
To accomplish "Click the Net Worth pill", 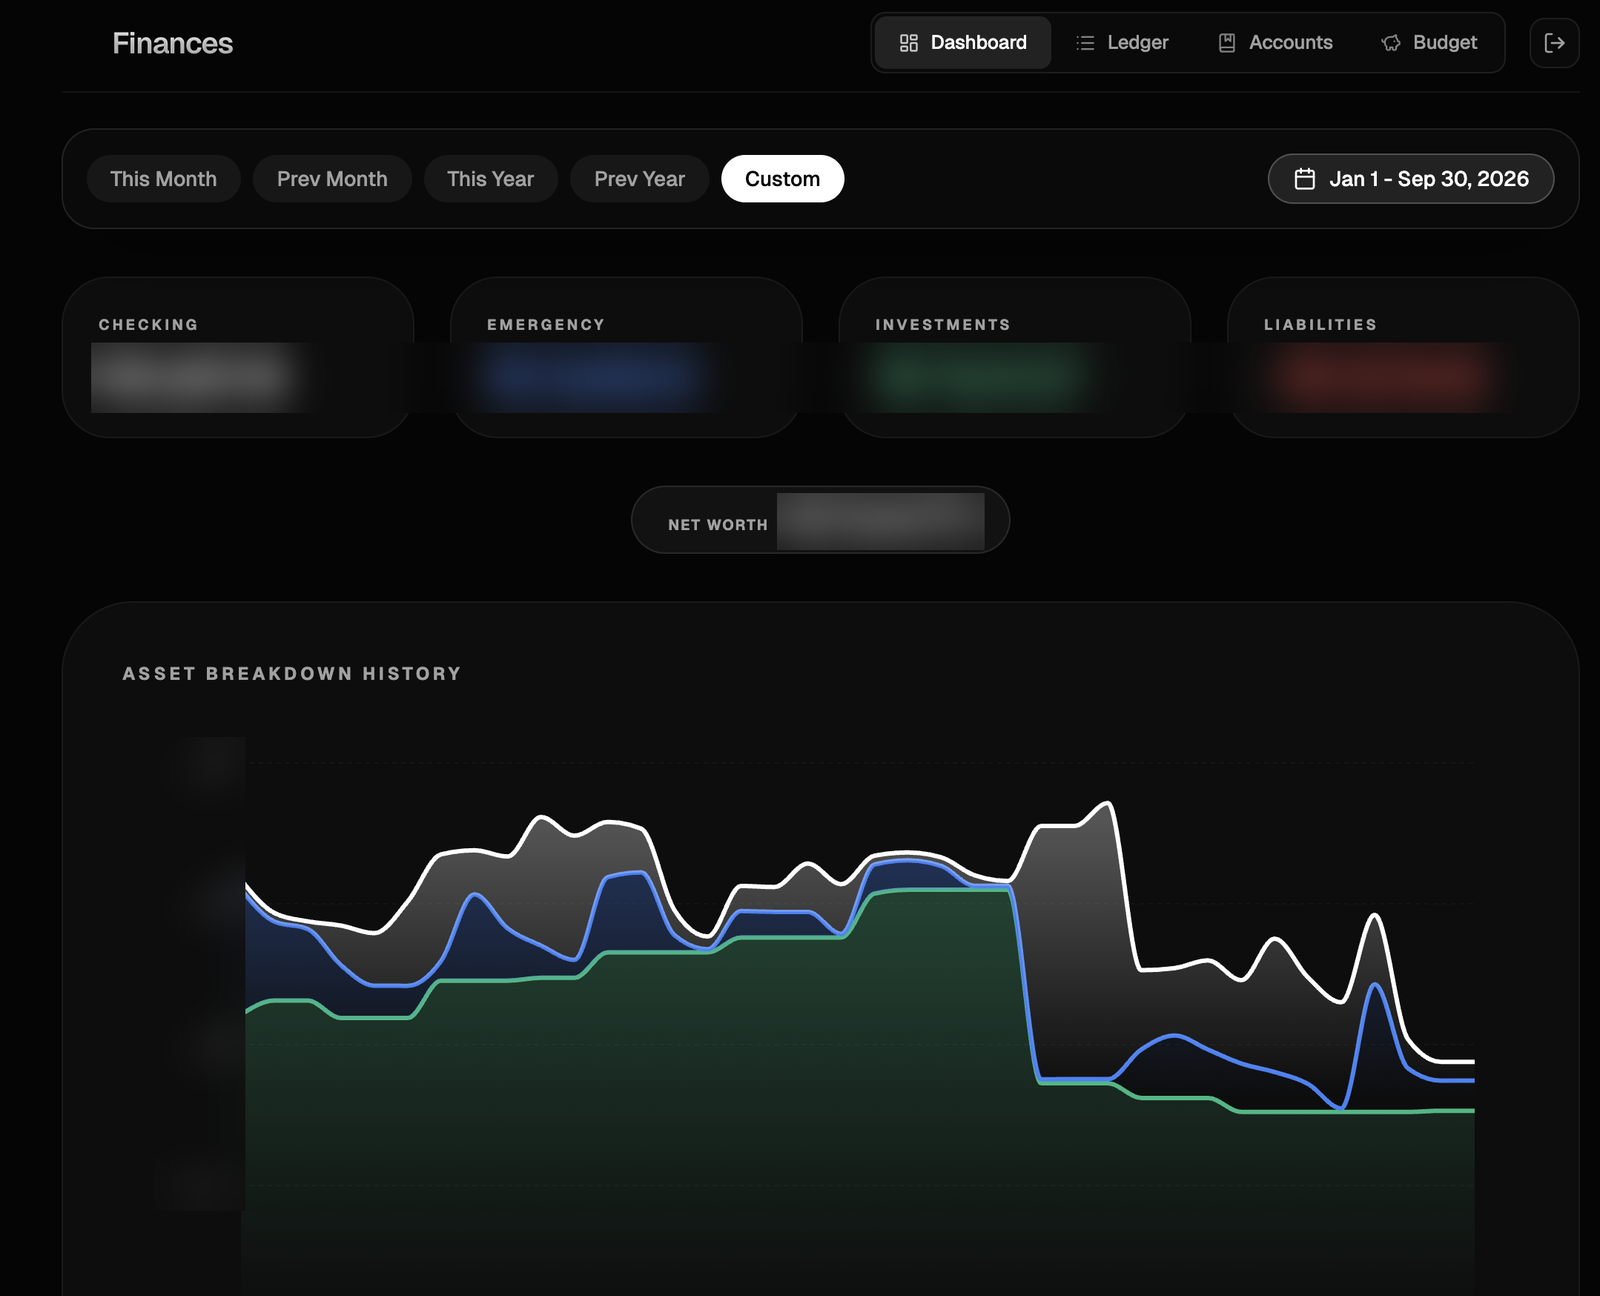I will pyautogui.click(x=820, y=520).
